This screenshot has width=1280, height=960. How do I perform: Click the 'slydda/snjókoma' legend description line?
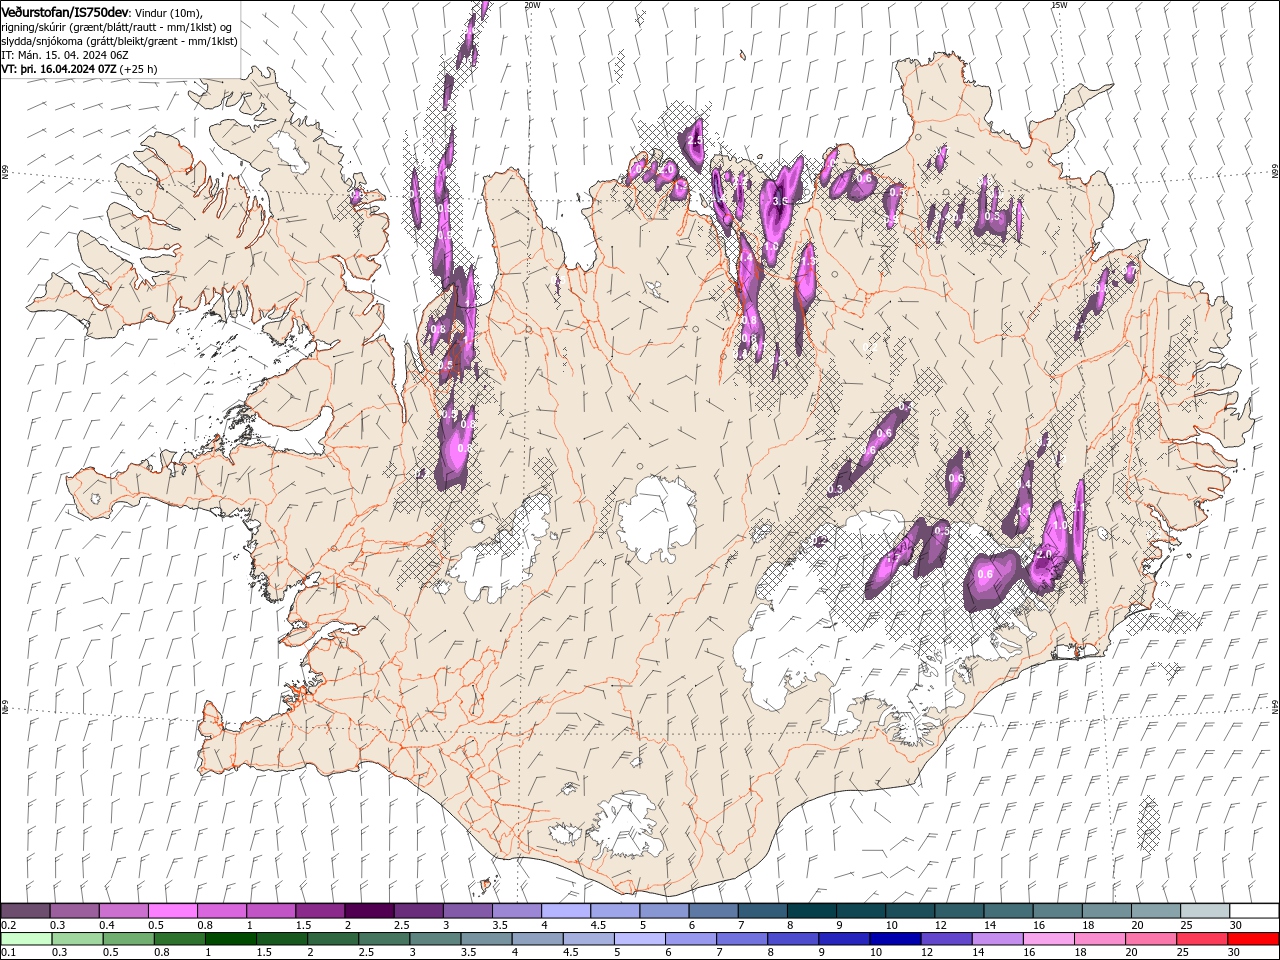[x=119, y=41]
